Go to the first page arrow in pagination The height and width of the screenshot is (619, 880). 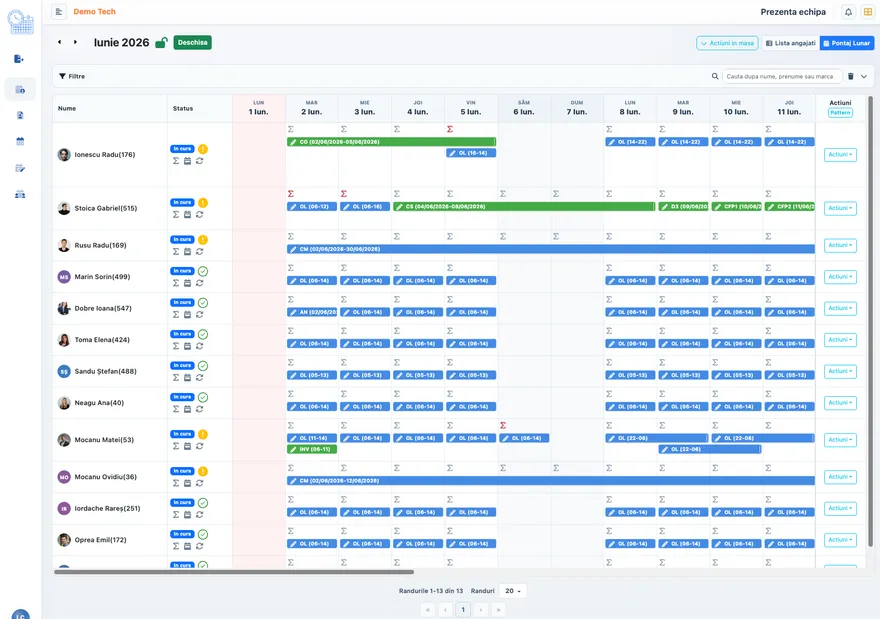point(428,609)
